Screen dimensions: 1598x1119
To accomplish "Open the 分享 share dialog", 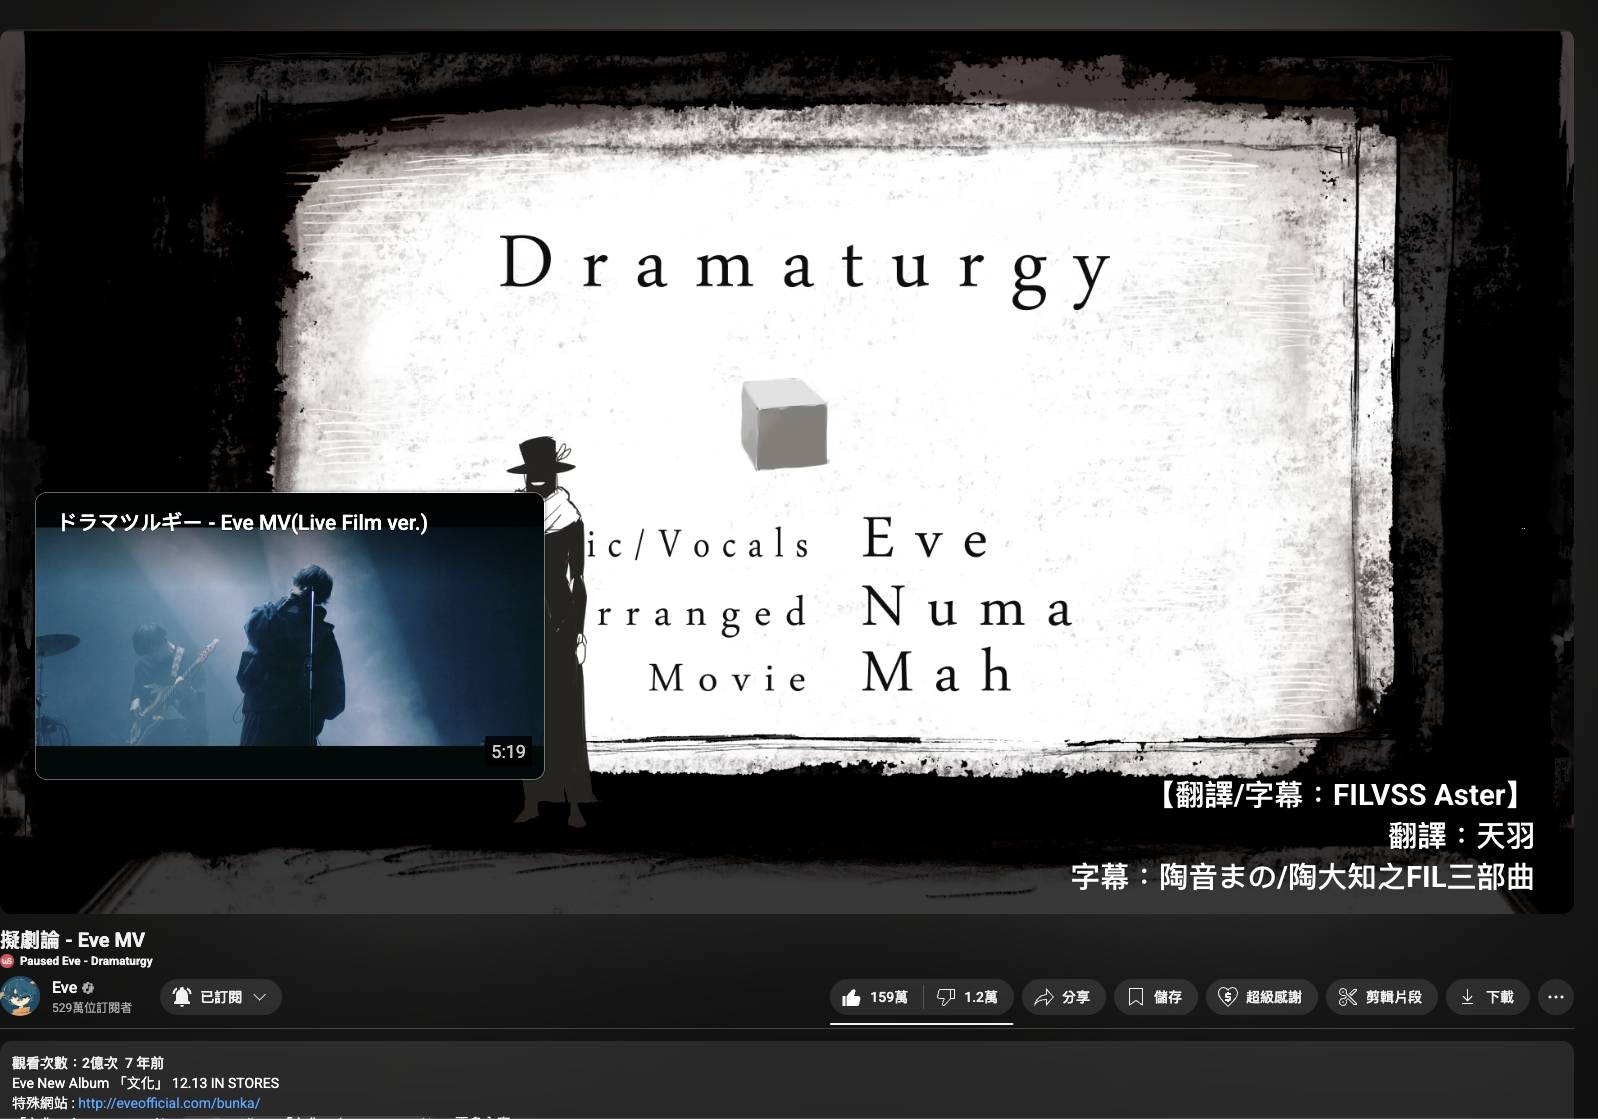I will (1063, 997).
